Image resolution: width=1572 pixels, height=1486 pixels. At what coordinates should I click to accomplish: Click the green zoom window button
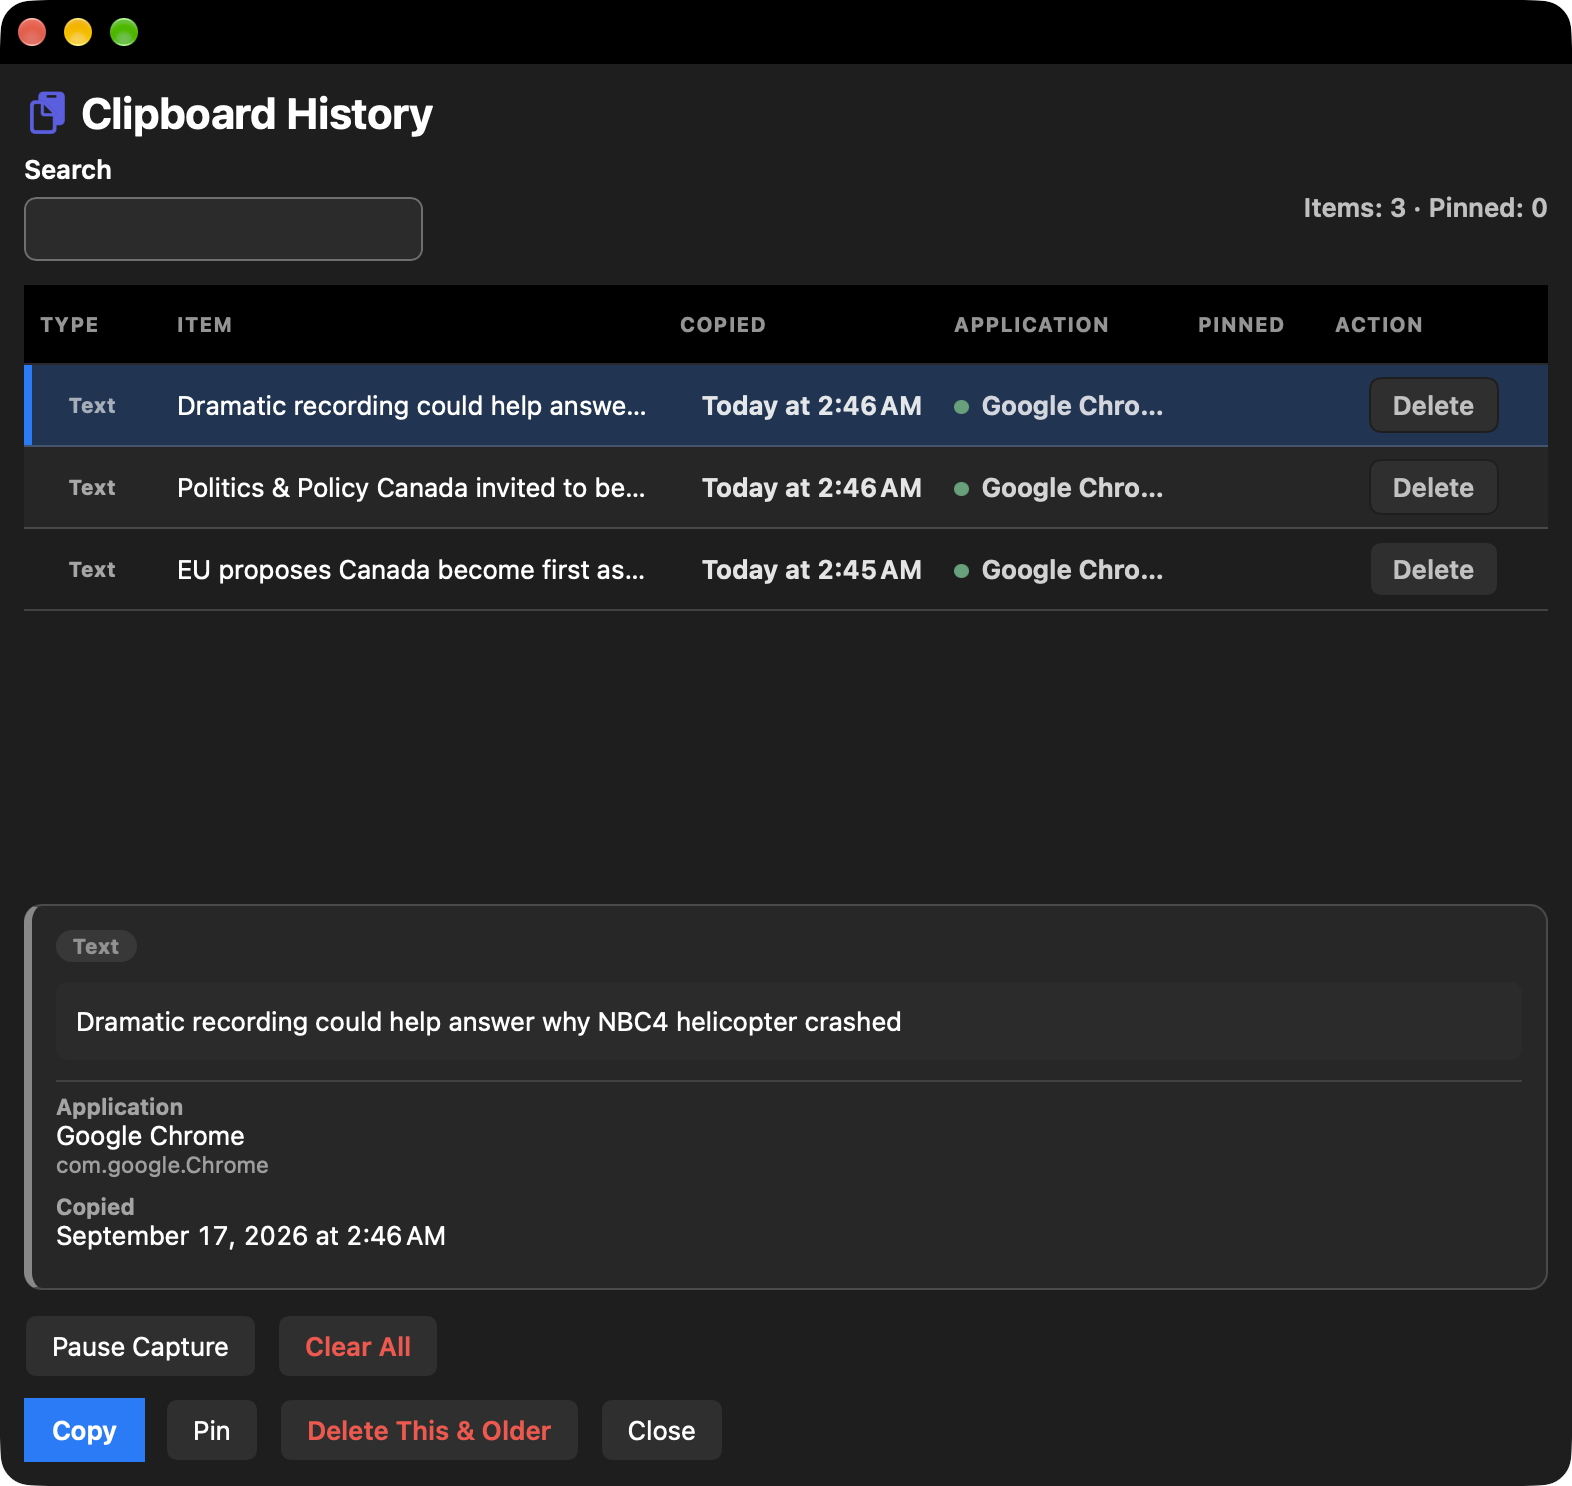pyautogui.click(x=124, y=32)
